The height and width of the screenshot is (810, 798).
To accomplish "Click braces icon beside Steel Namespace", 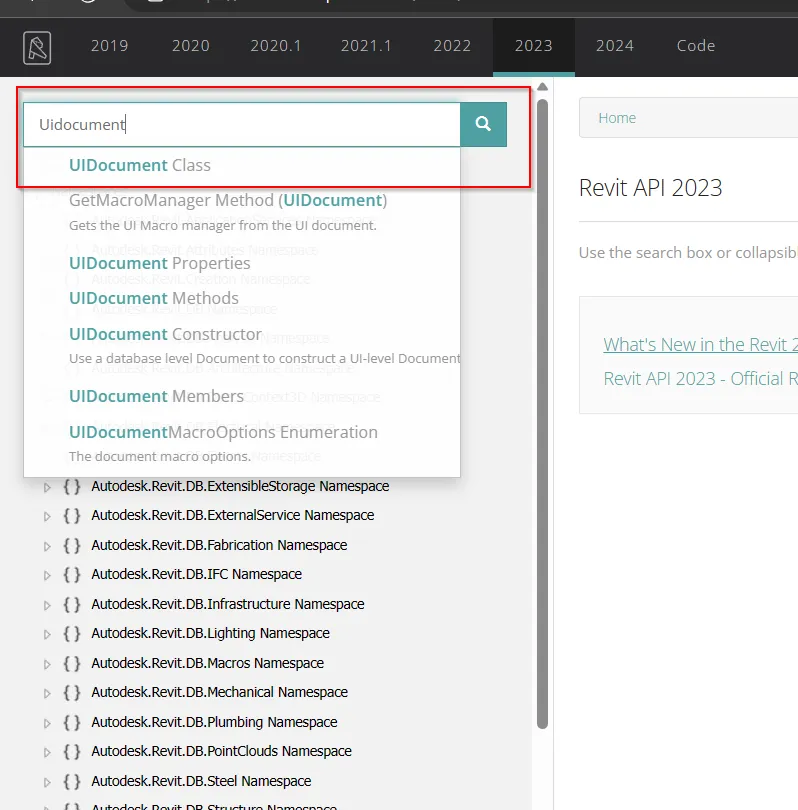I will pos(72,781).
